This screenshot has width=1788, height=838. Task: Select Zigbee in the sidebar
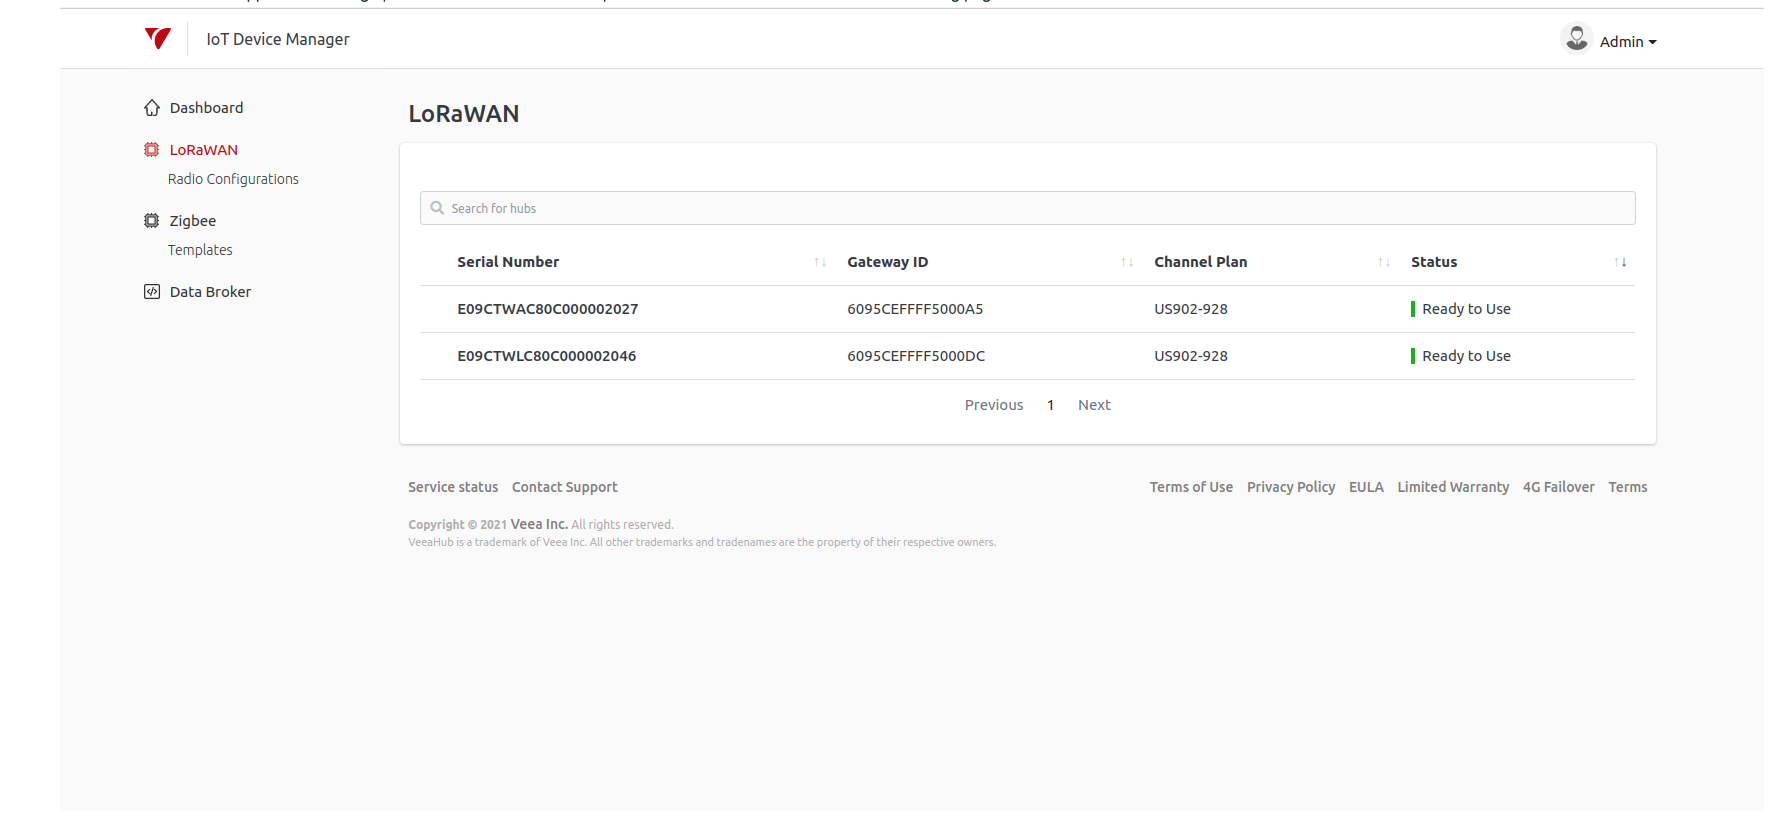click(x=193, y=221)
